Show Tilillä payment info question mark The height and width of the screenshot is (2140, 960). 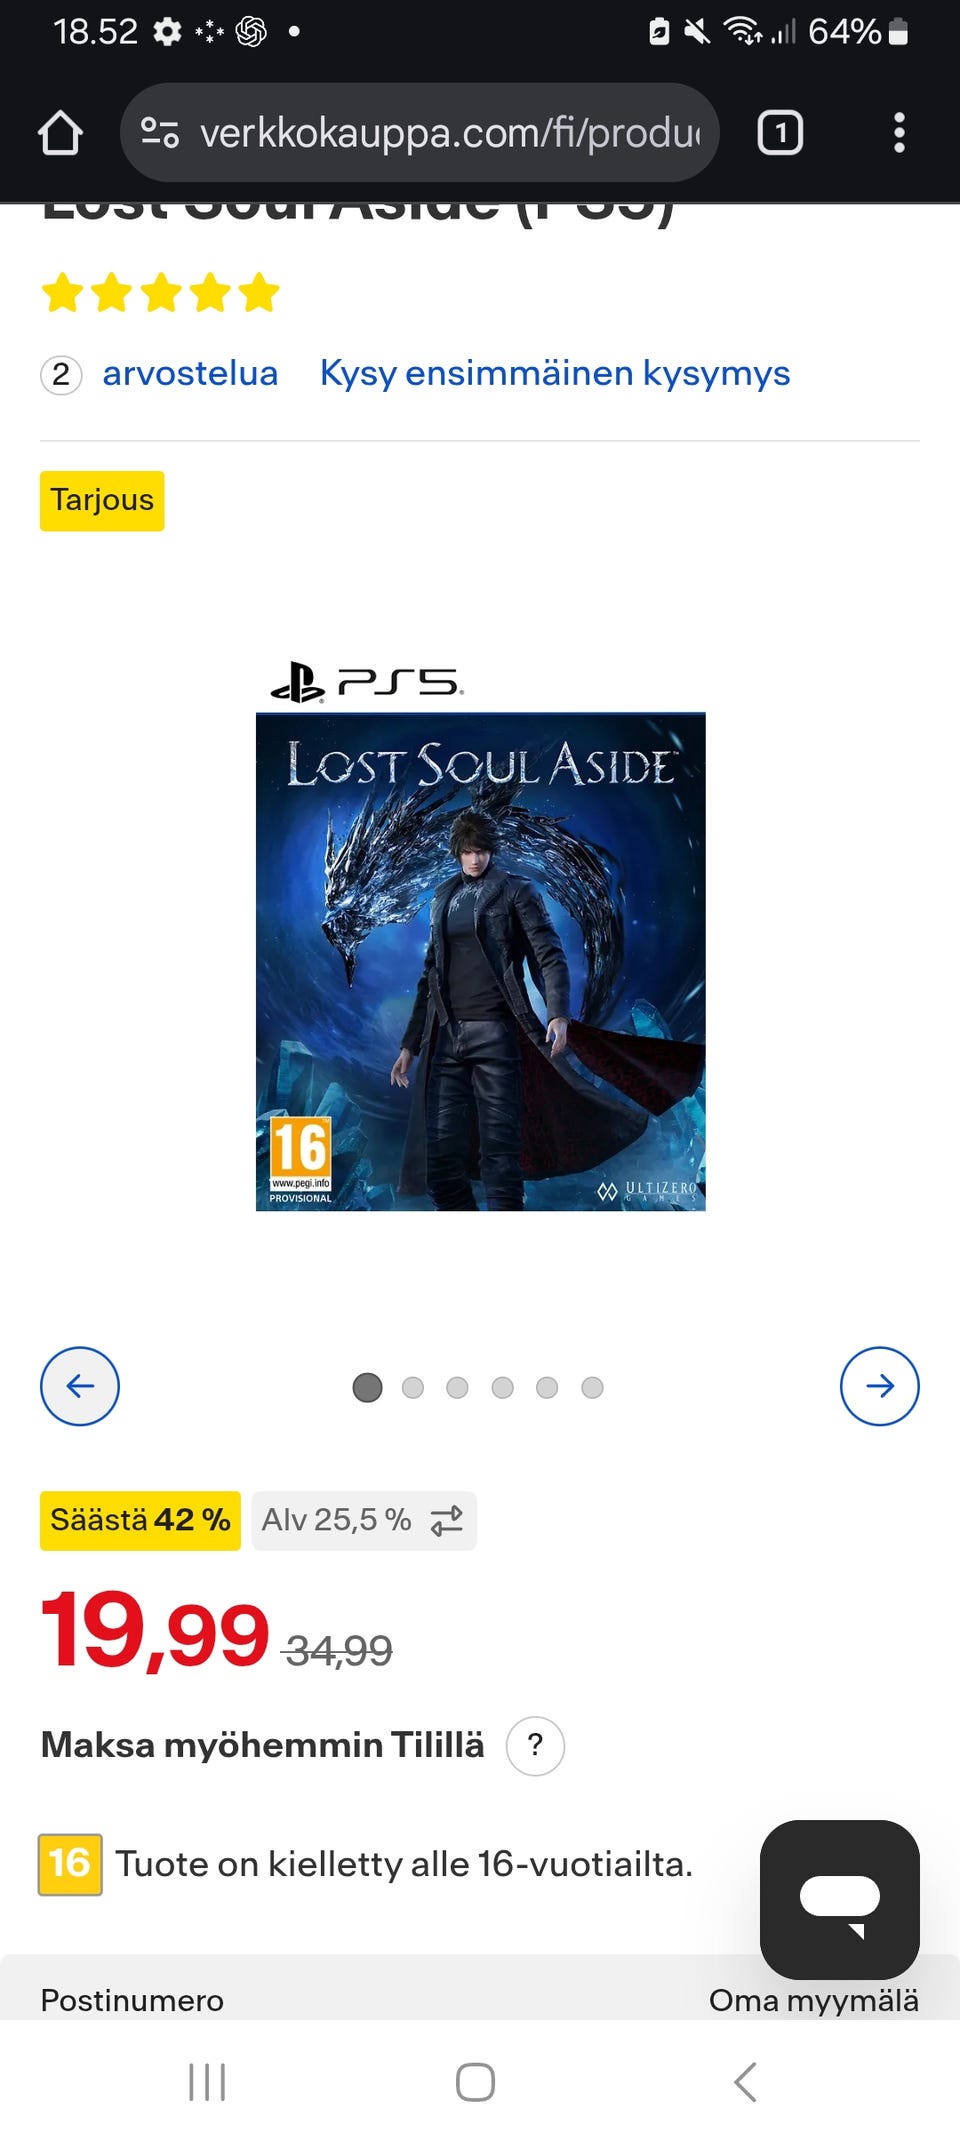coord(535,1746)
